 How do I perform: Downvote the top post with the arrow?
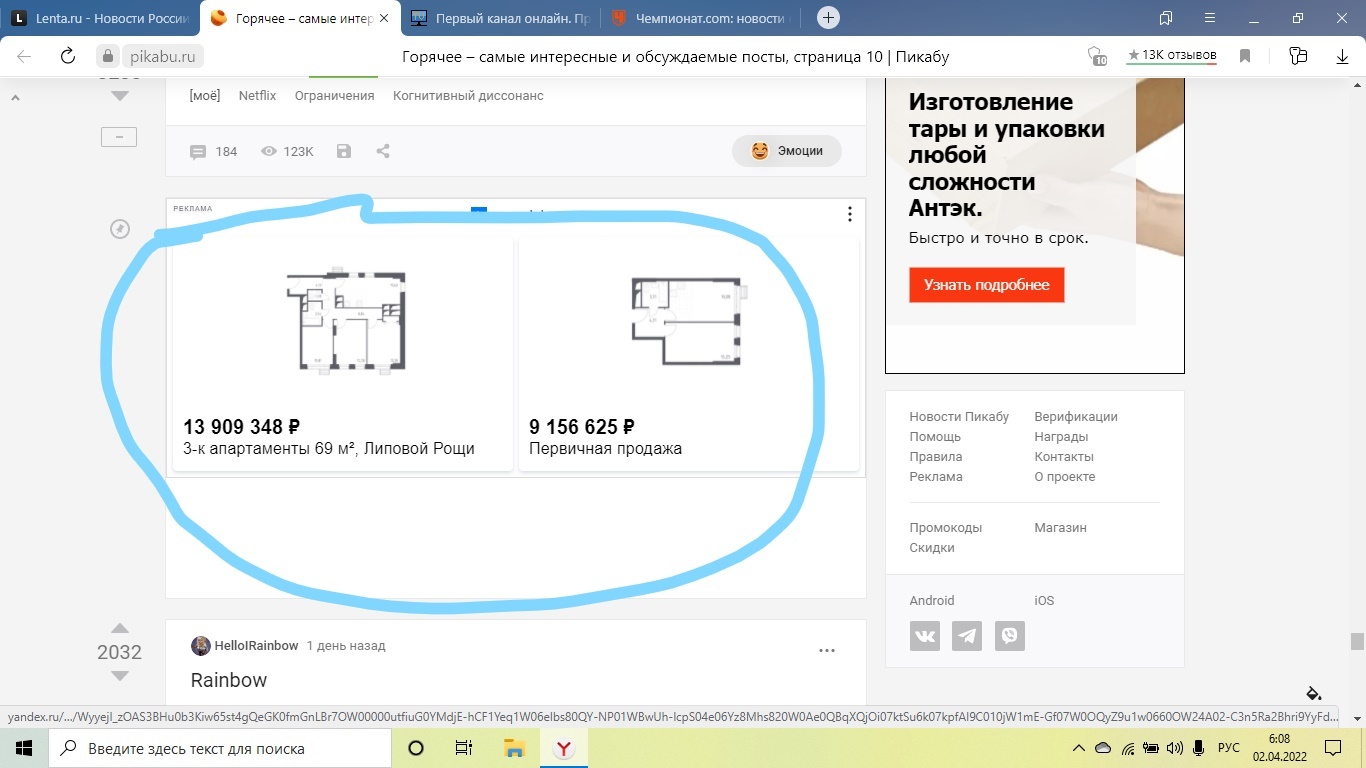[120, 97]
